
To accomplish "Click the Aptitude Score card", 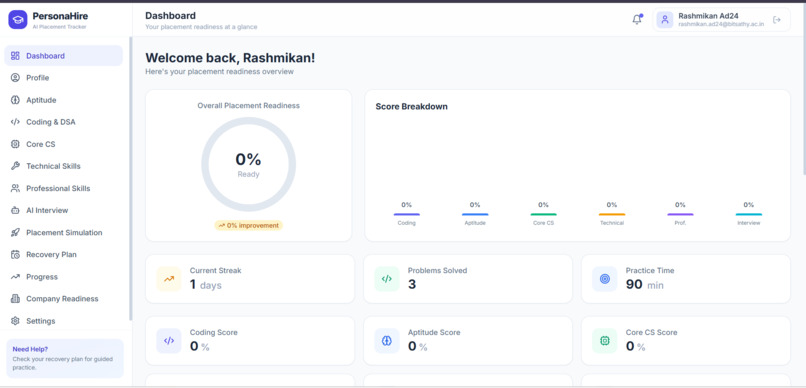I will pos(468,341).
